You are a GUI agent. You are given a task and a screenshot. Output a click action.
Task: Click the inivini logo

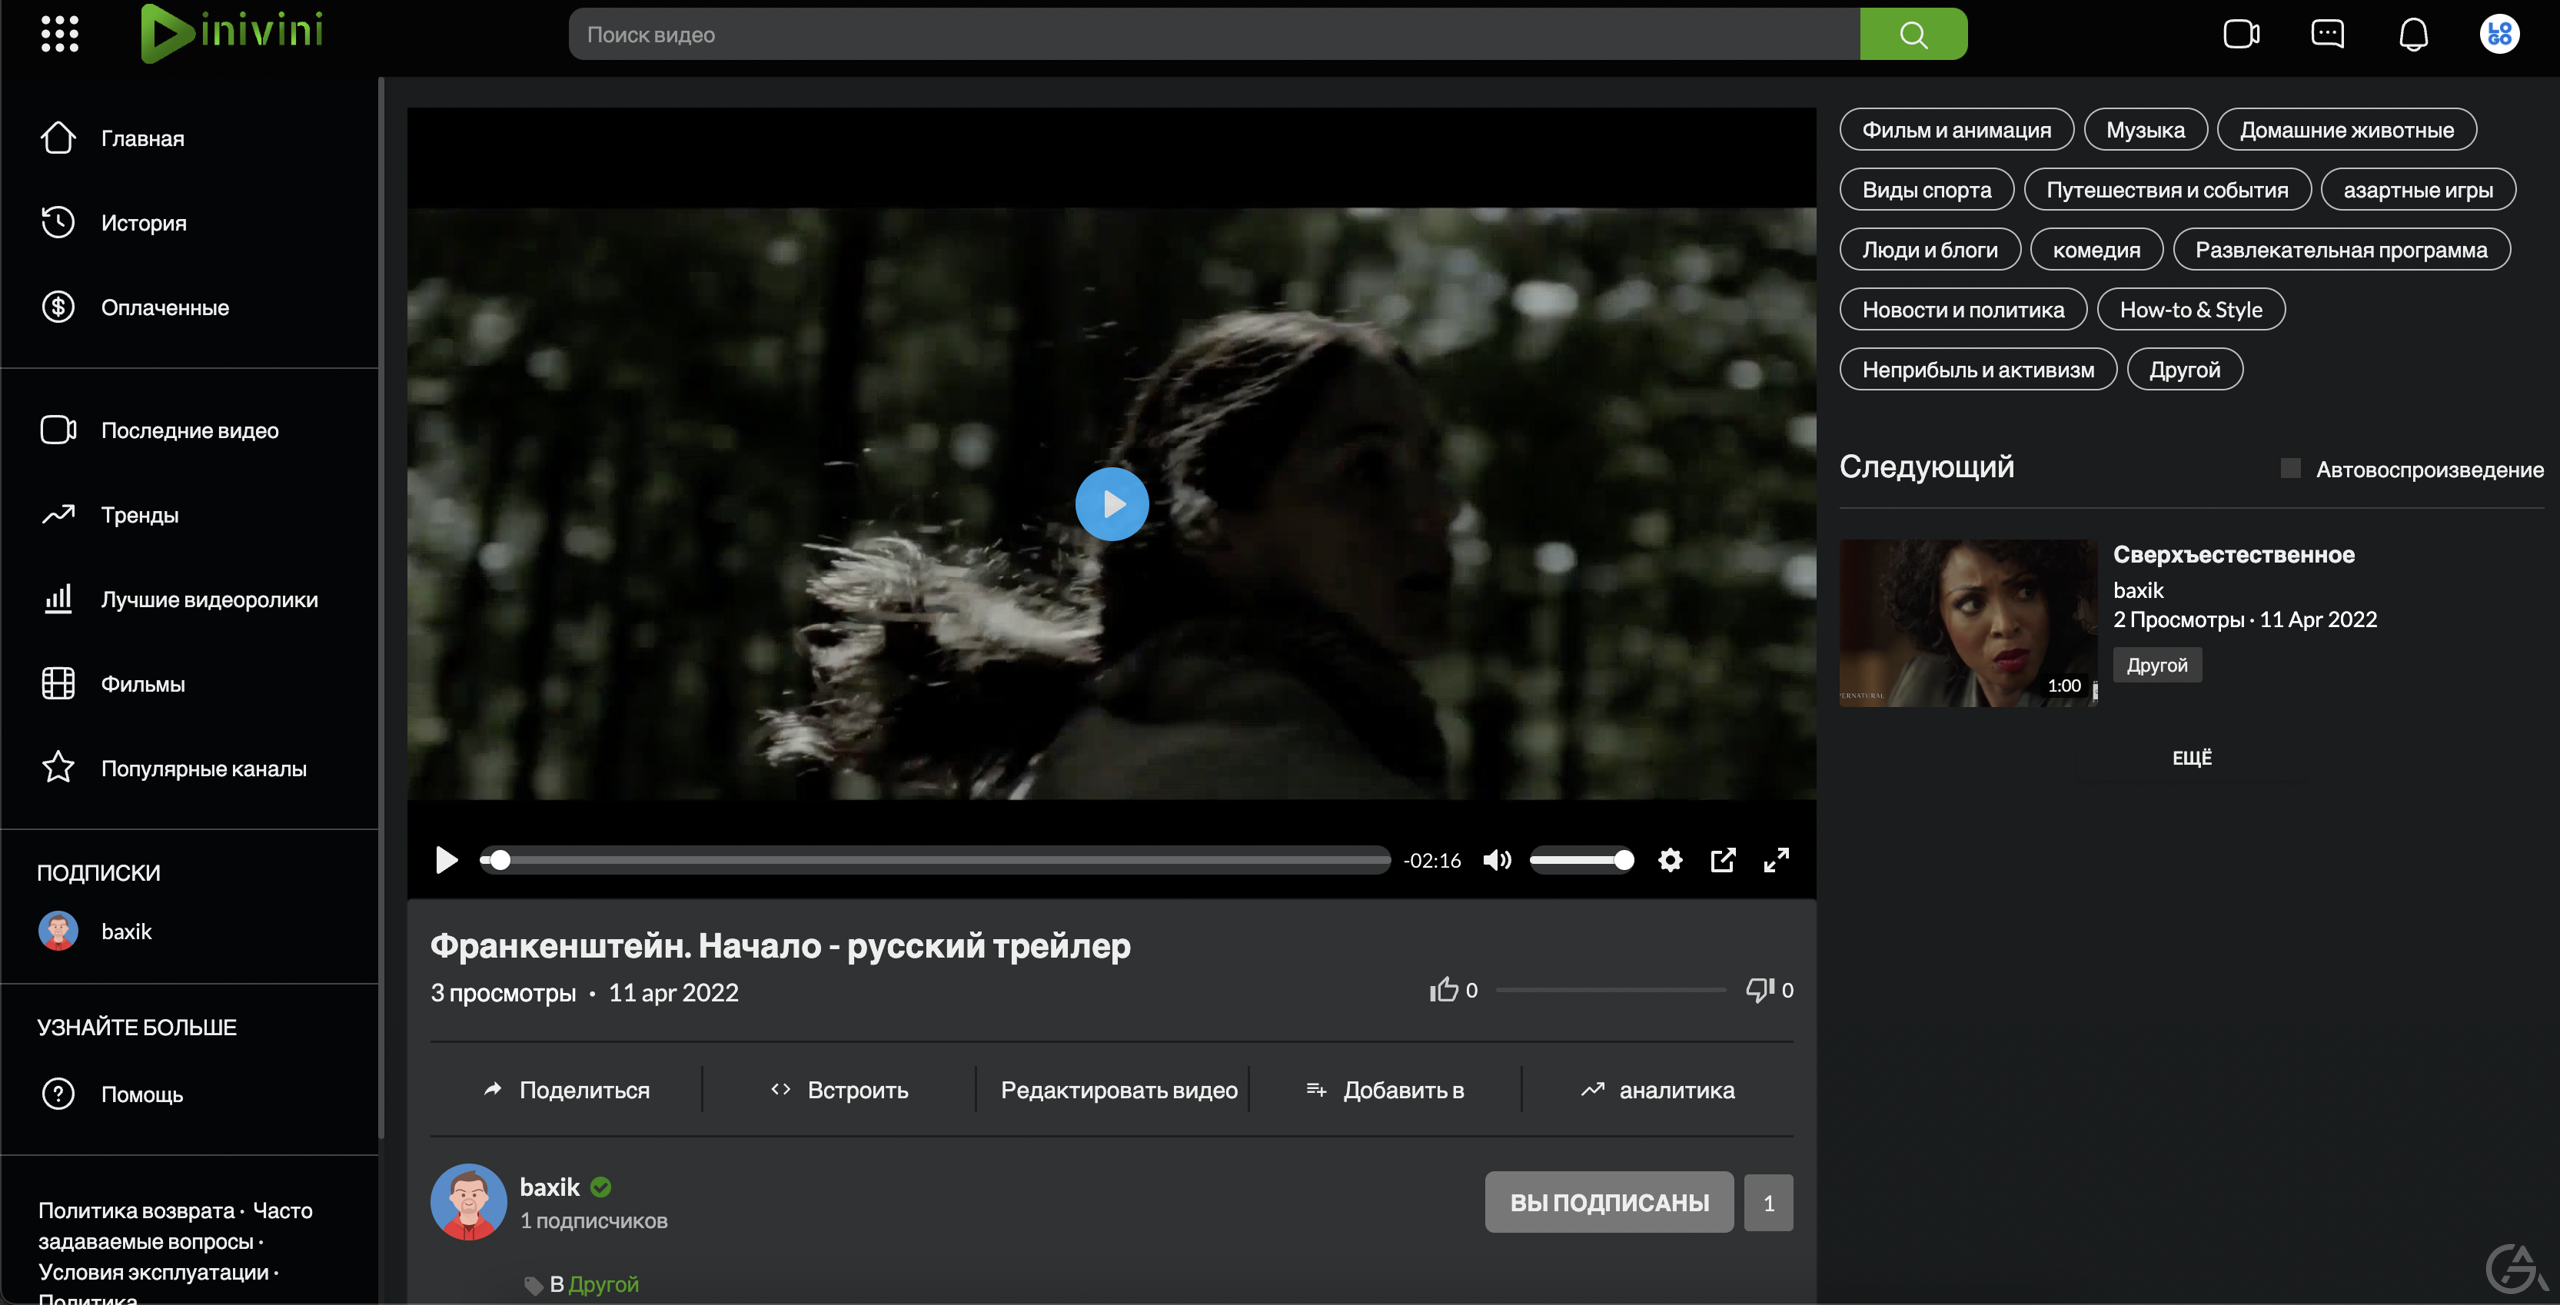[232, 33]
